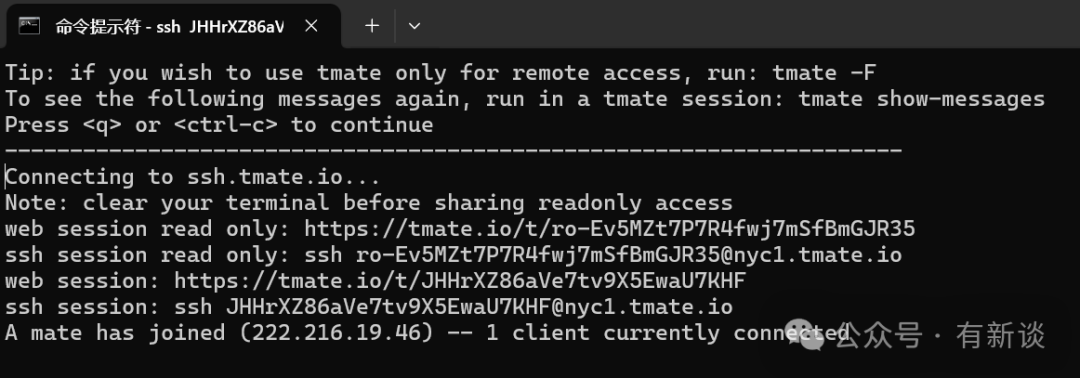Image resolution: width=1080 pixels, height=378 pixels.
Task: Click the 'Note: clear your terminal' line
Action: click(368, 202)
